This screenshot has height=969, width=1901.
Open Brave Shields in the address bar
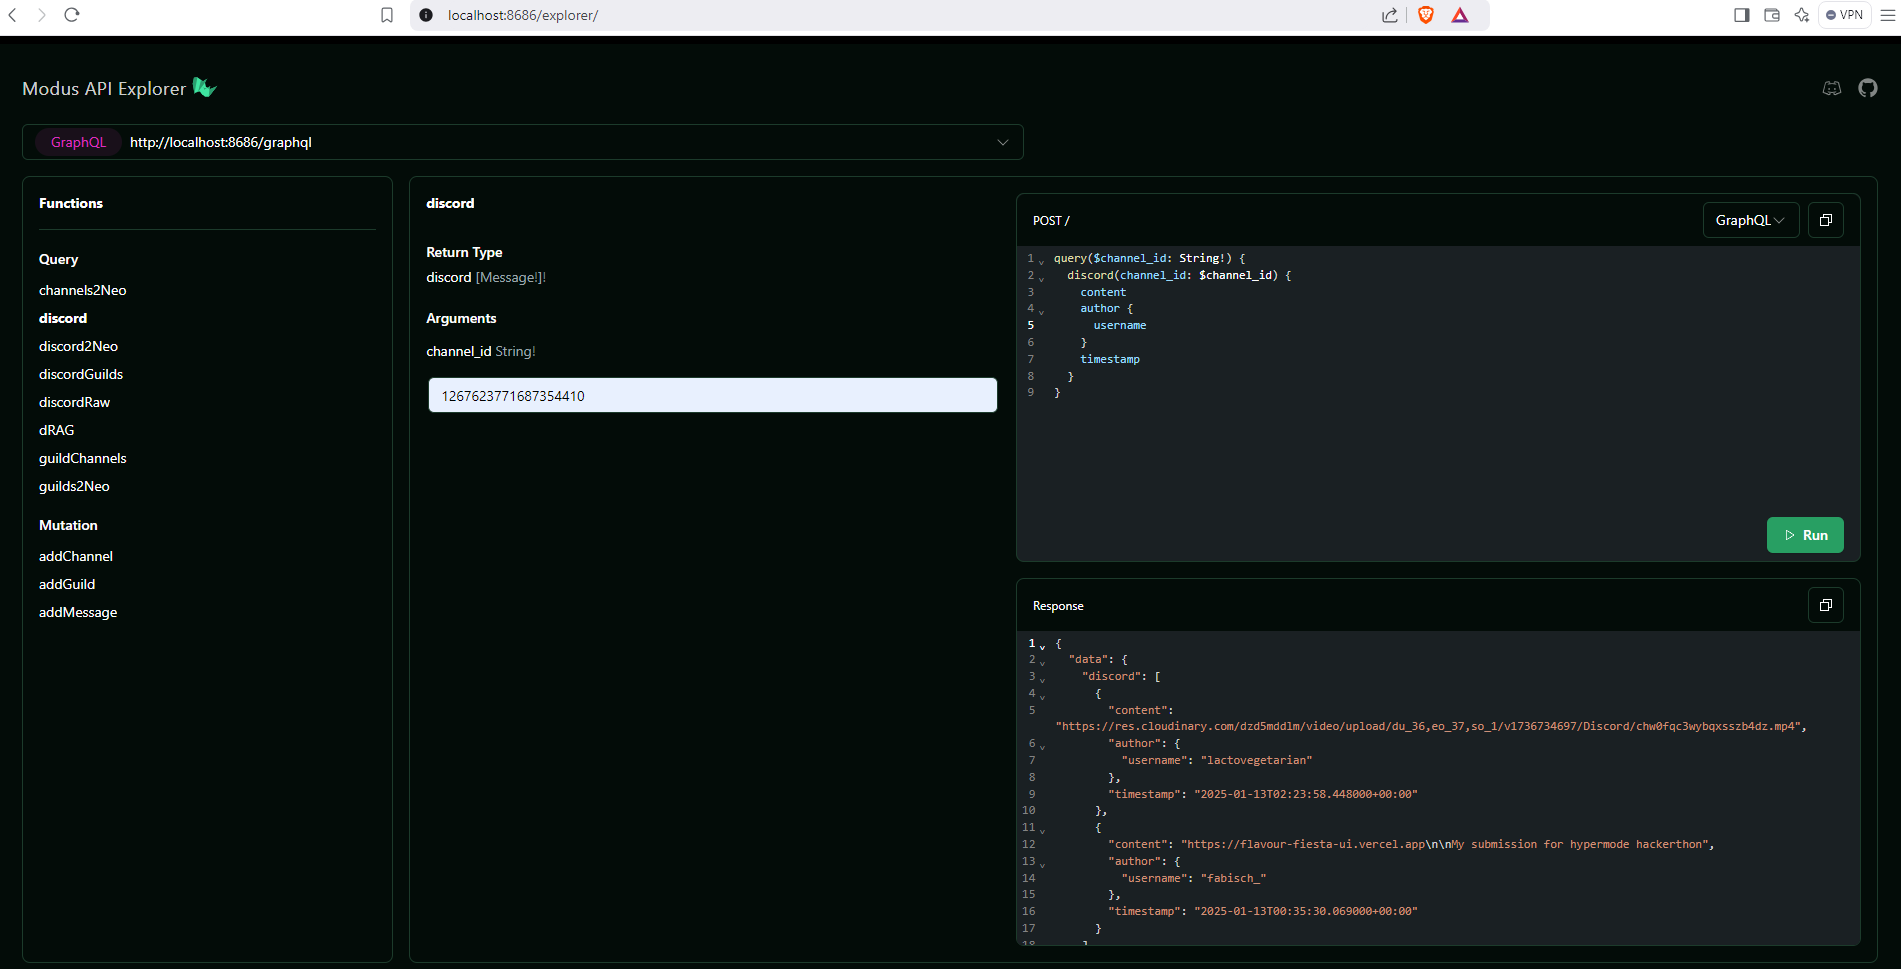click(x=1425, y=15)
